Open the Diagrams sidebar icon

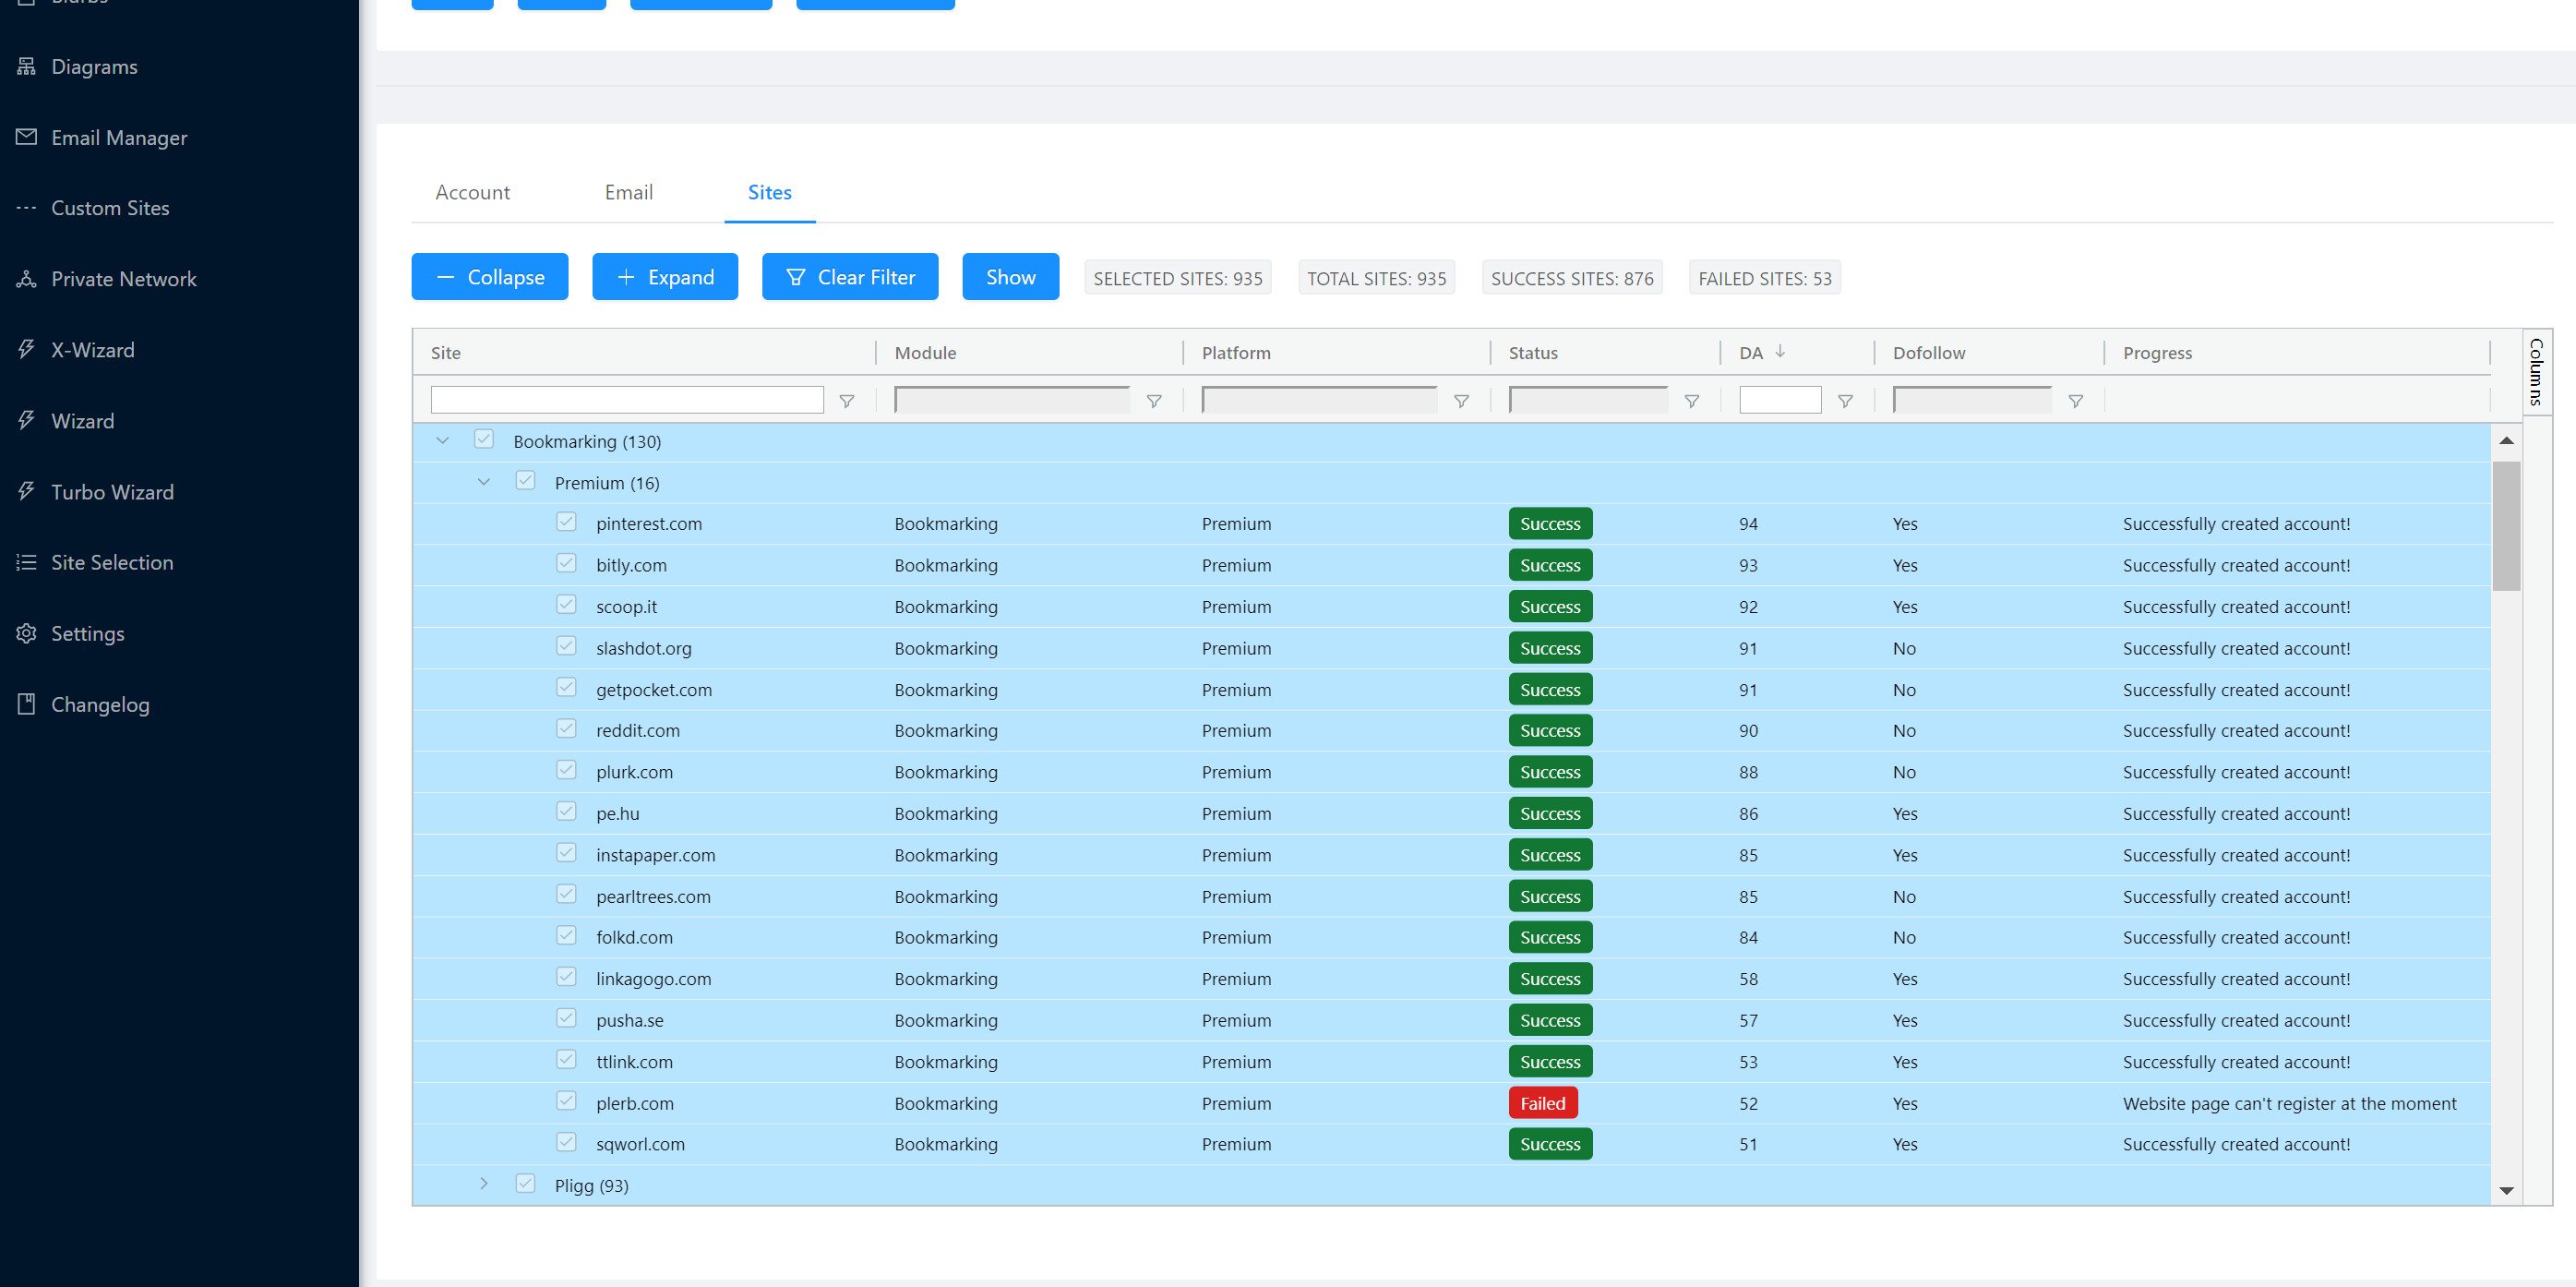point(27,66)
